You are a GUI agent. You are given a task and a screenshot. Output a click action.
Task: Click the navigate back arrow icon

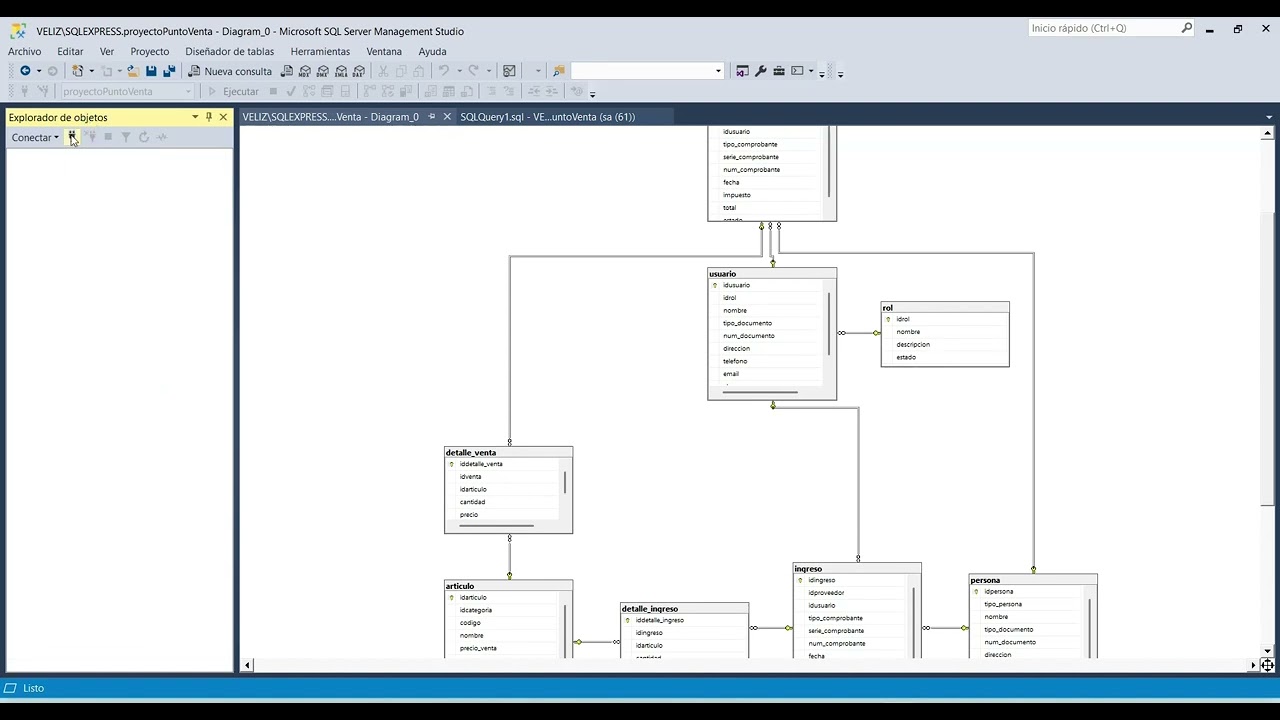(x=25, y=71)
